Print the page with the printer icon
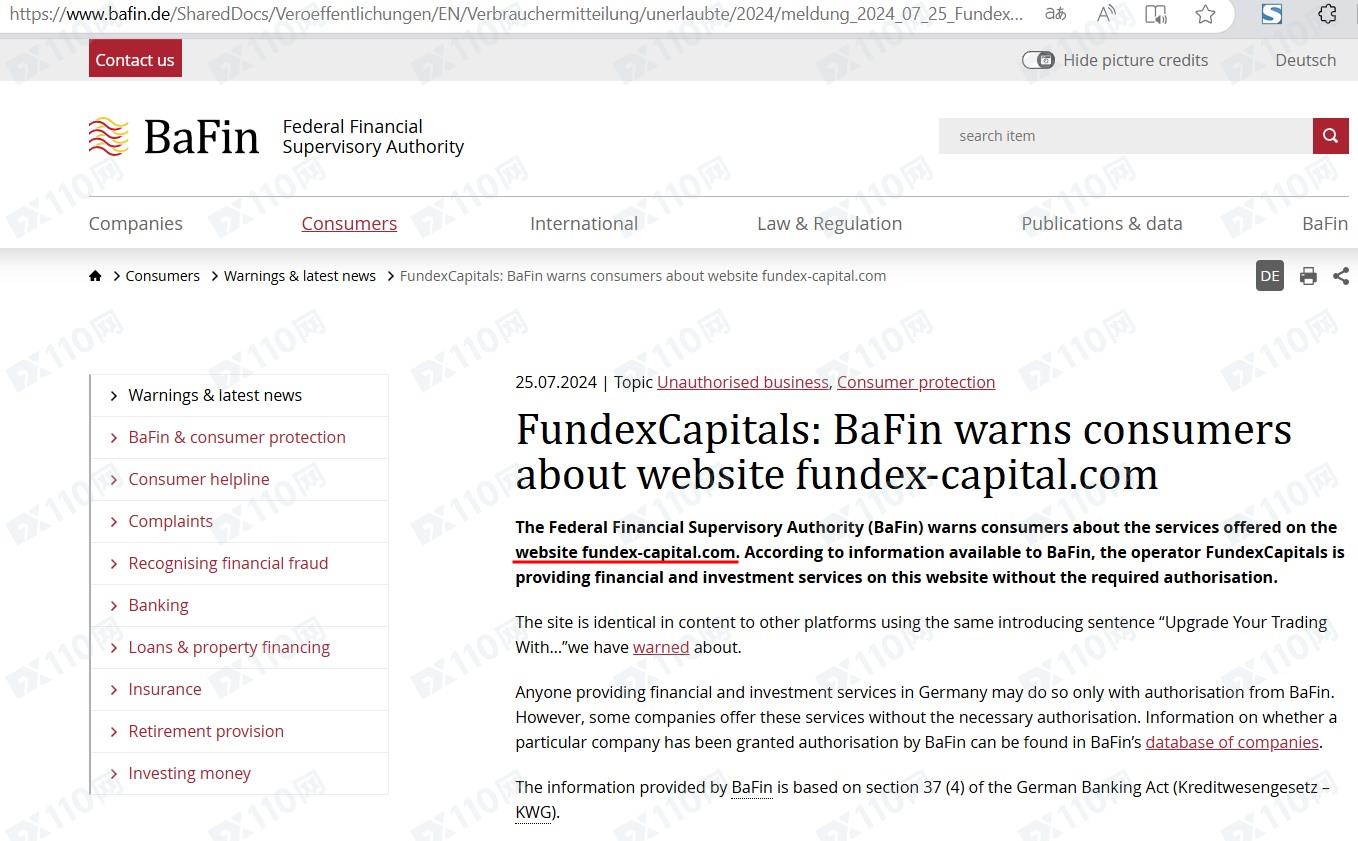 [x=1307, y=276]
